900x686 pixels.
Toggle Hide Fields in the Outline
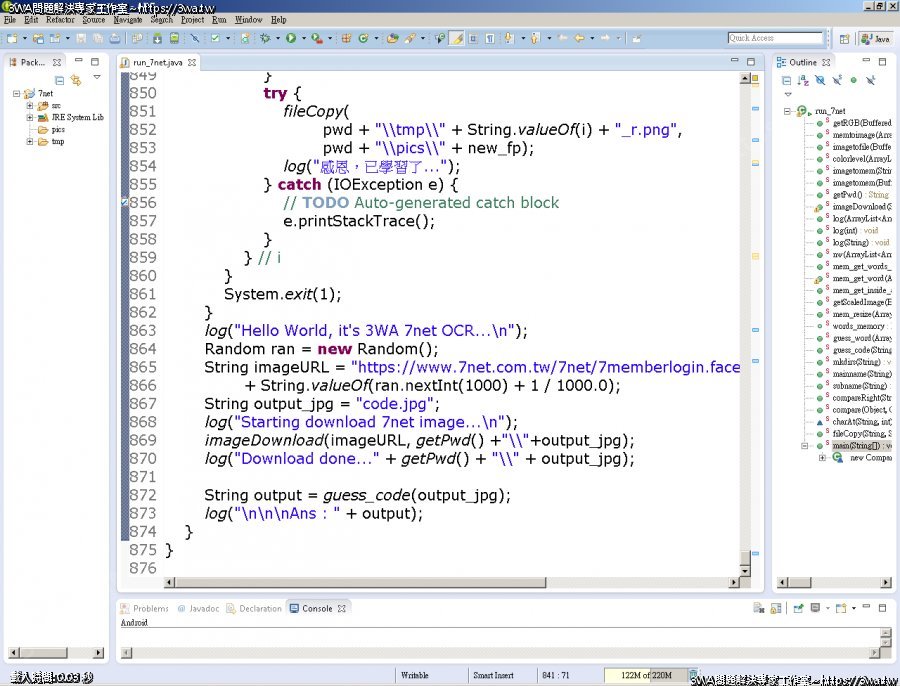tap(820, 80)
